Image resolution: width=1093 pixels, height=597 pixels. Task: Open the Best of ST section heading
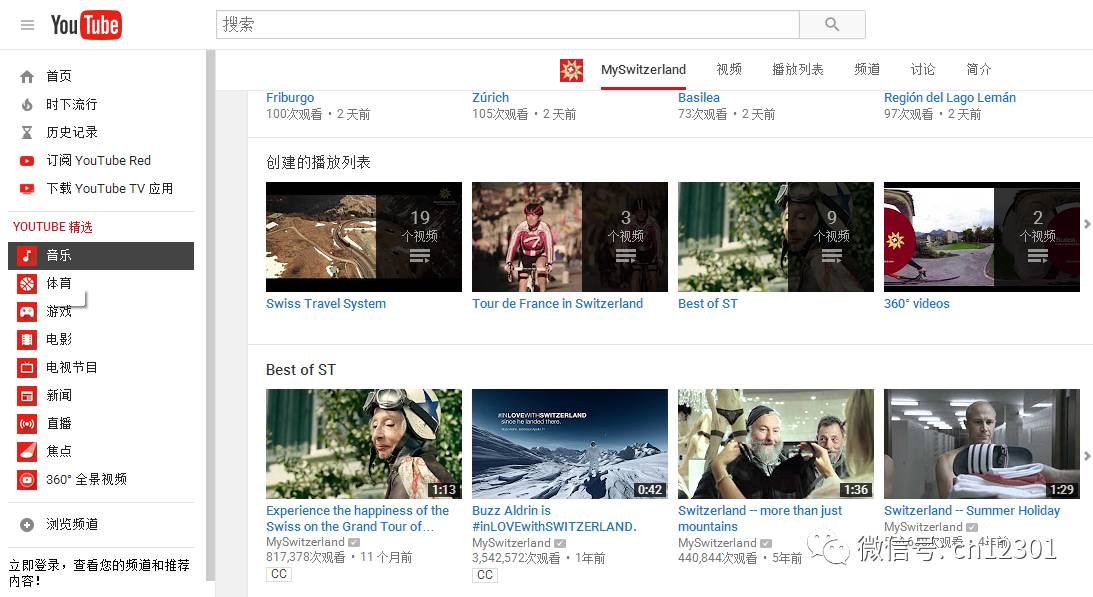tap(300, 370)
